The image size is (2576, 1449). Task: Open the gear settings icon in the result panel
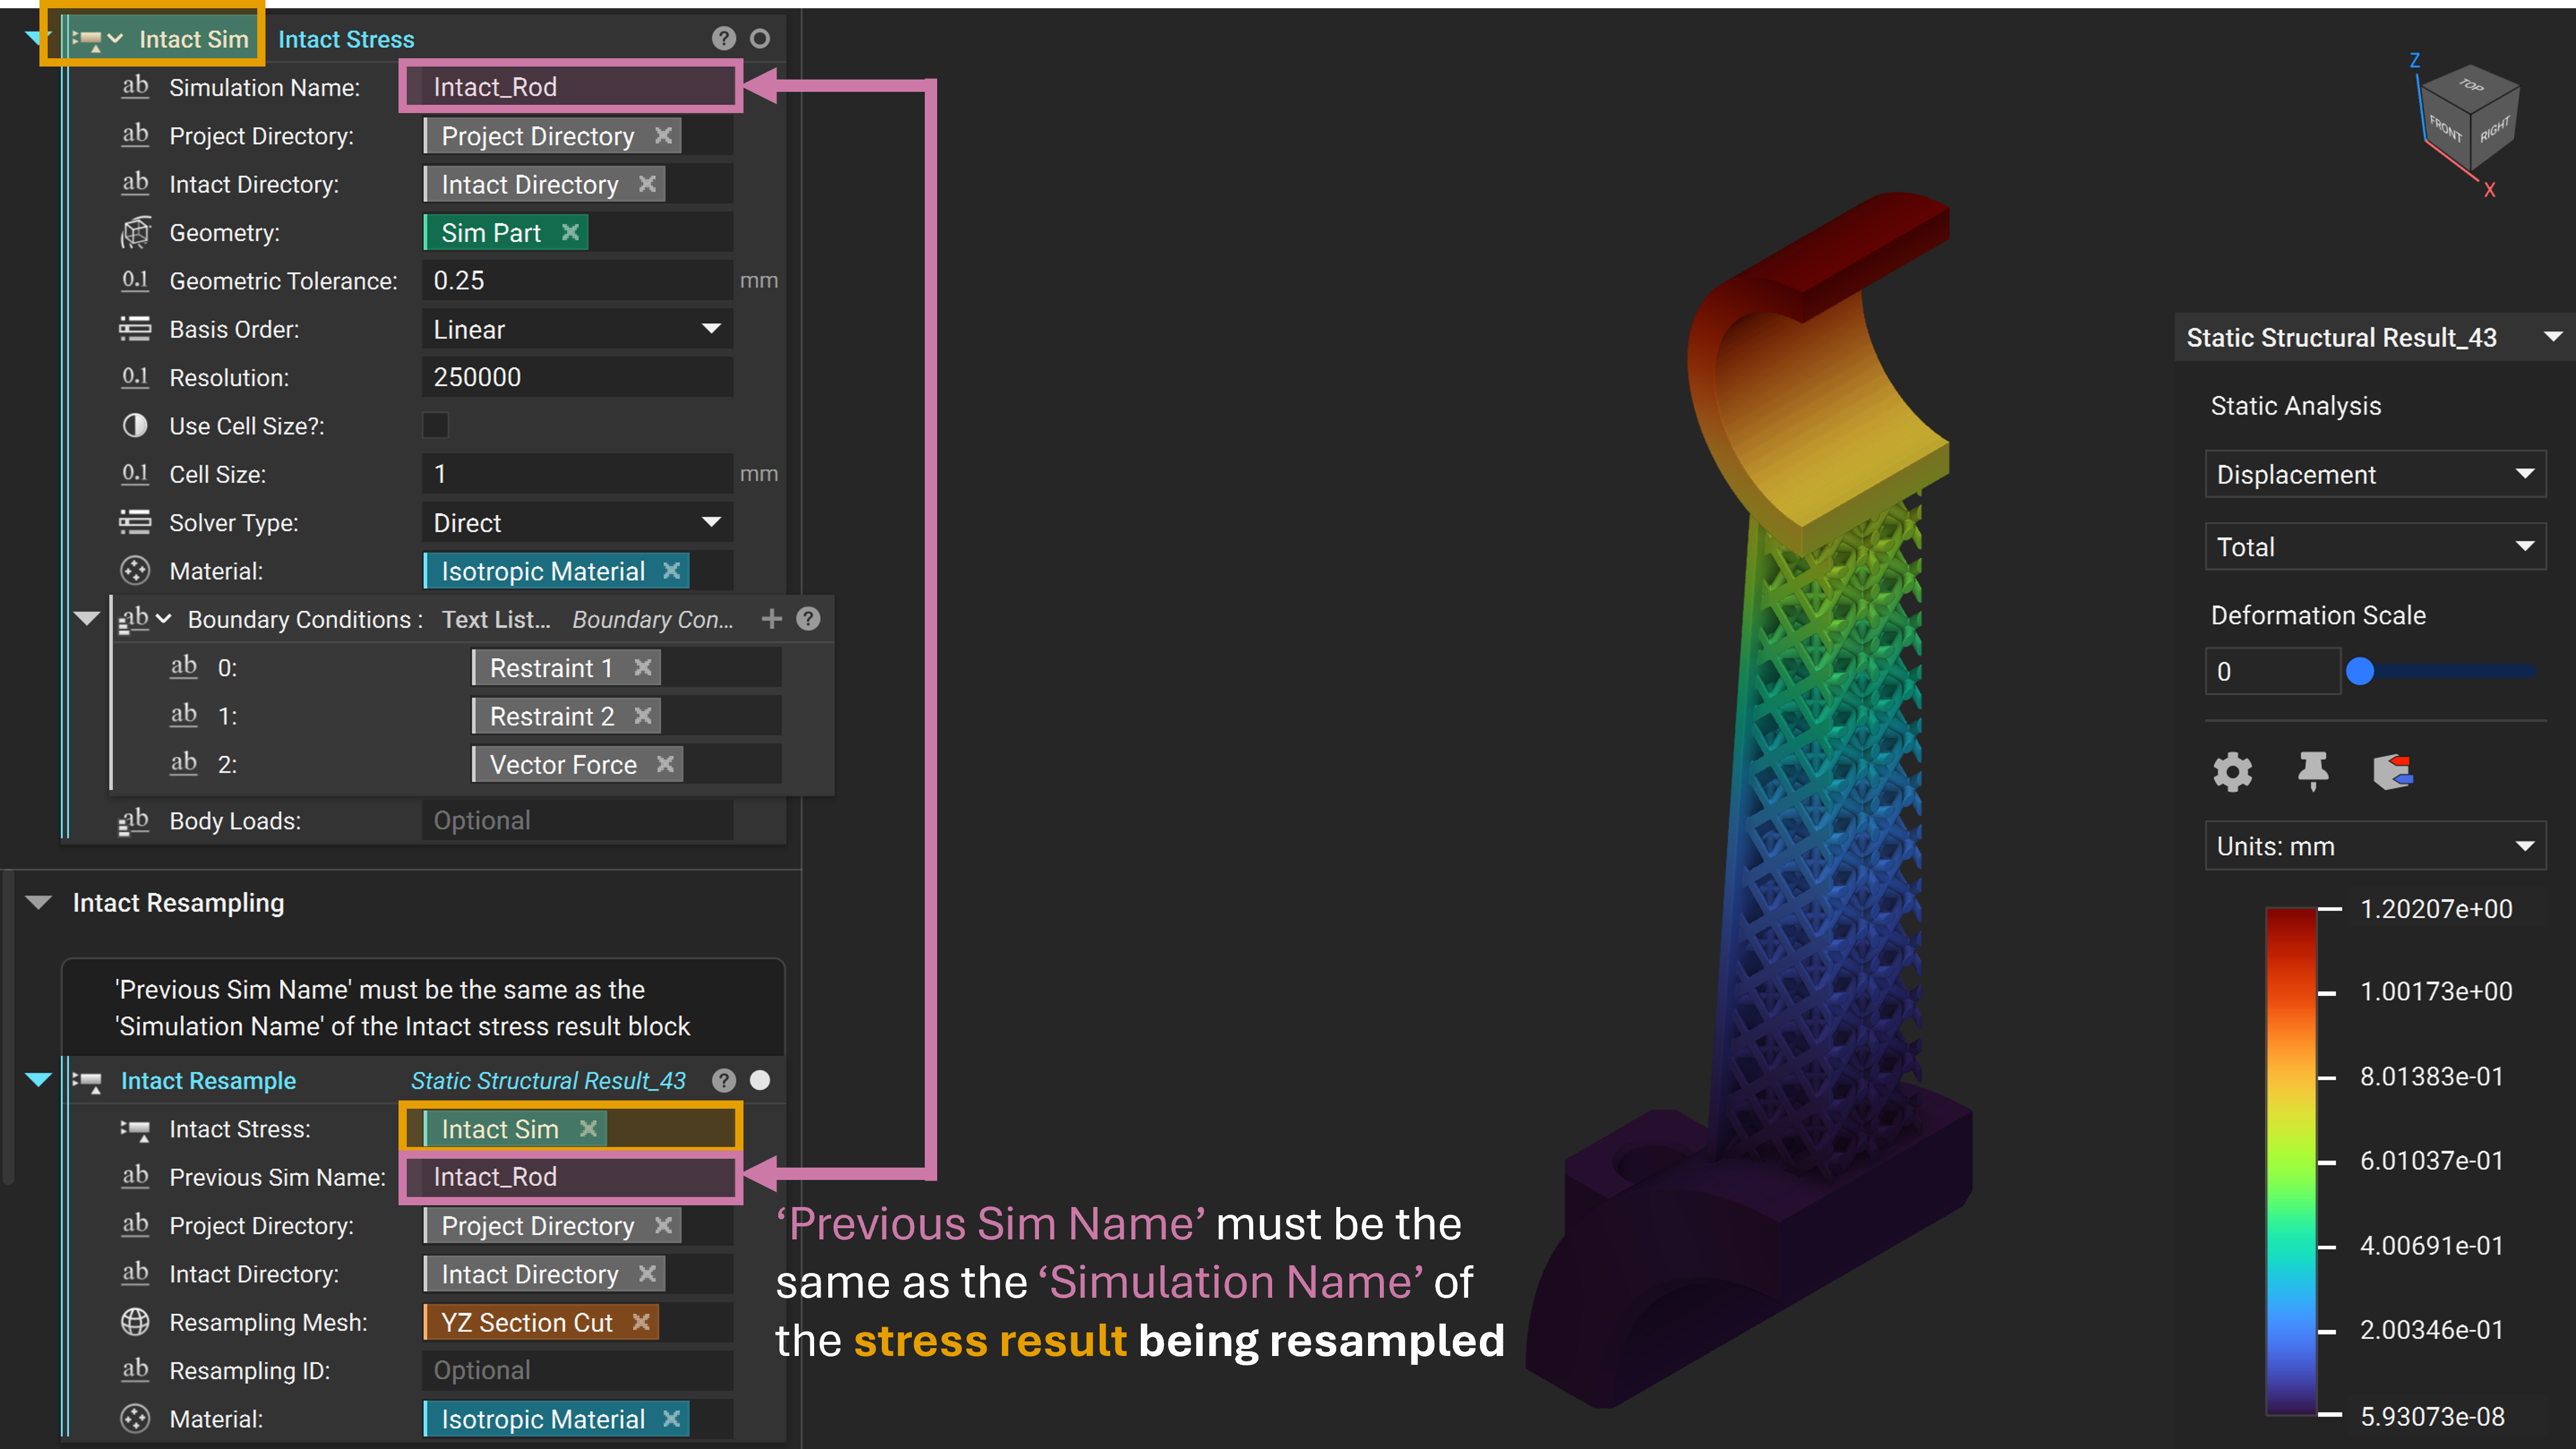click(x=2232, y=771)
